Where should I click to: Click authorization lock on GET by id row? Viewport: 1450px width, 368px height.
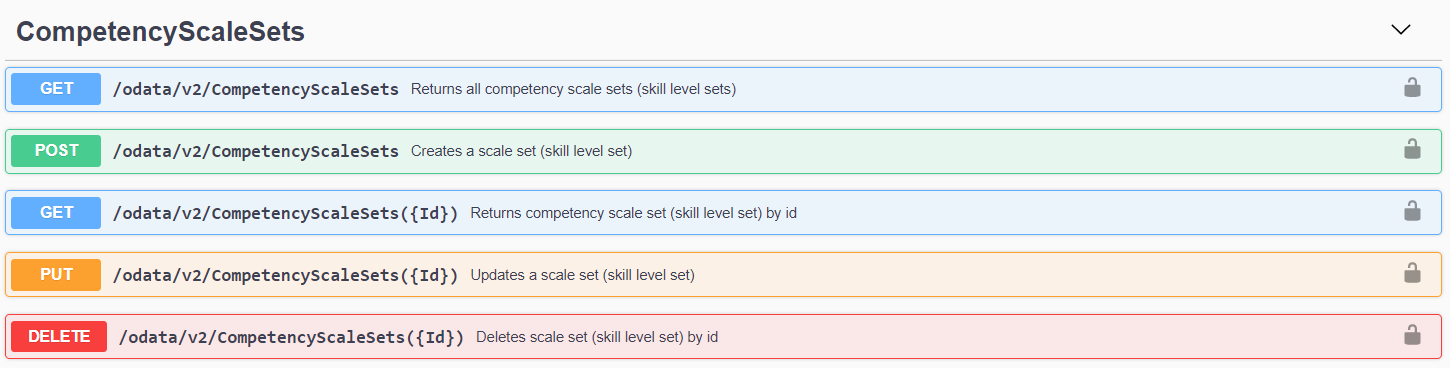[1412, 212]
